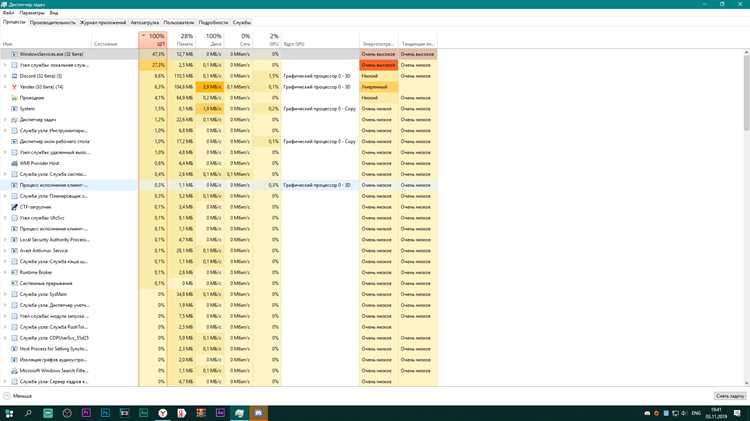Click the Снять задачу button
This screenshot has width=750, height=421.
[729, 396]
